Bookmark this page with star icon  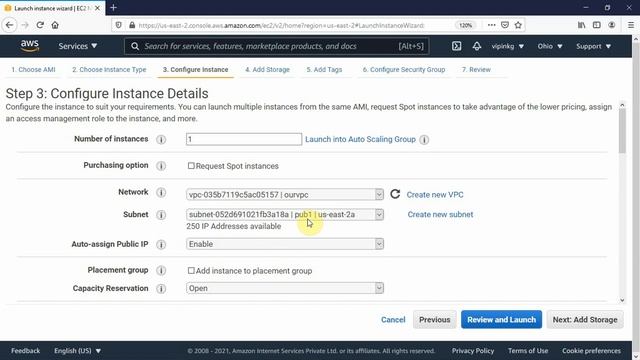[518, 25]
